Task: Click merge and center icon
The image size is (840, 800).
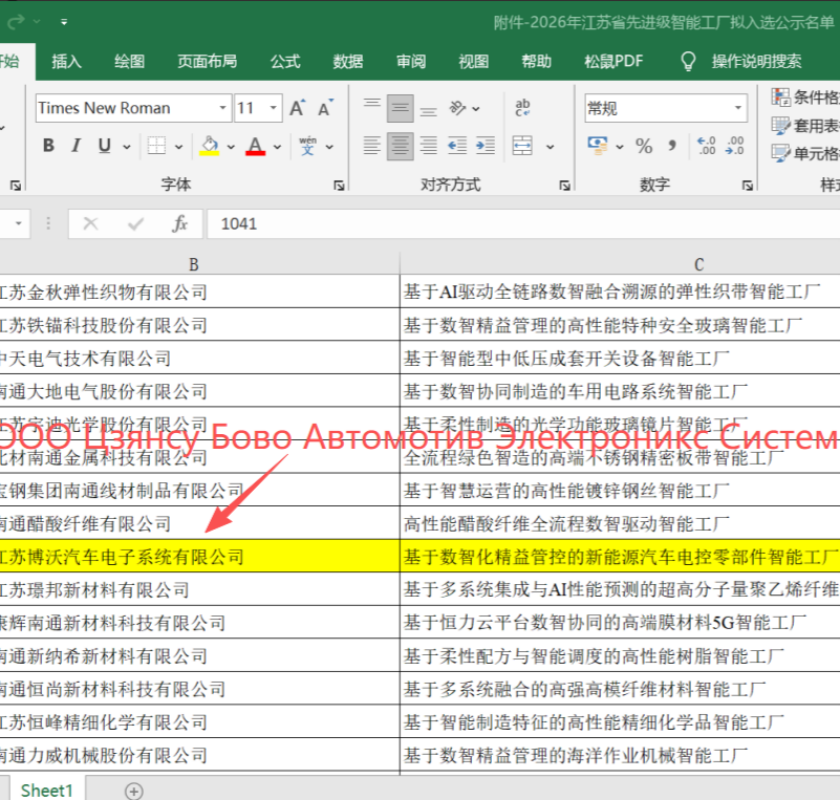Action: (522, 146)
